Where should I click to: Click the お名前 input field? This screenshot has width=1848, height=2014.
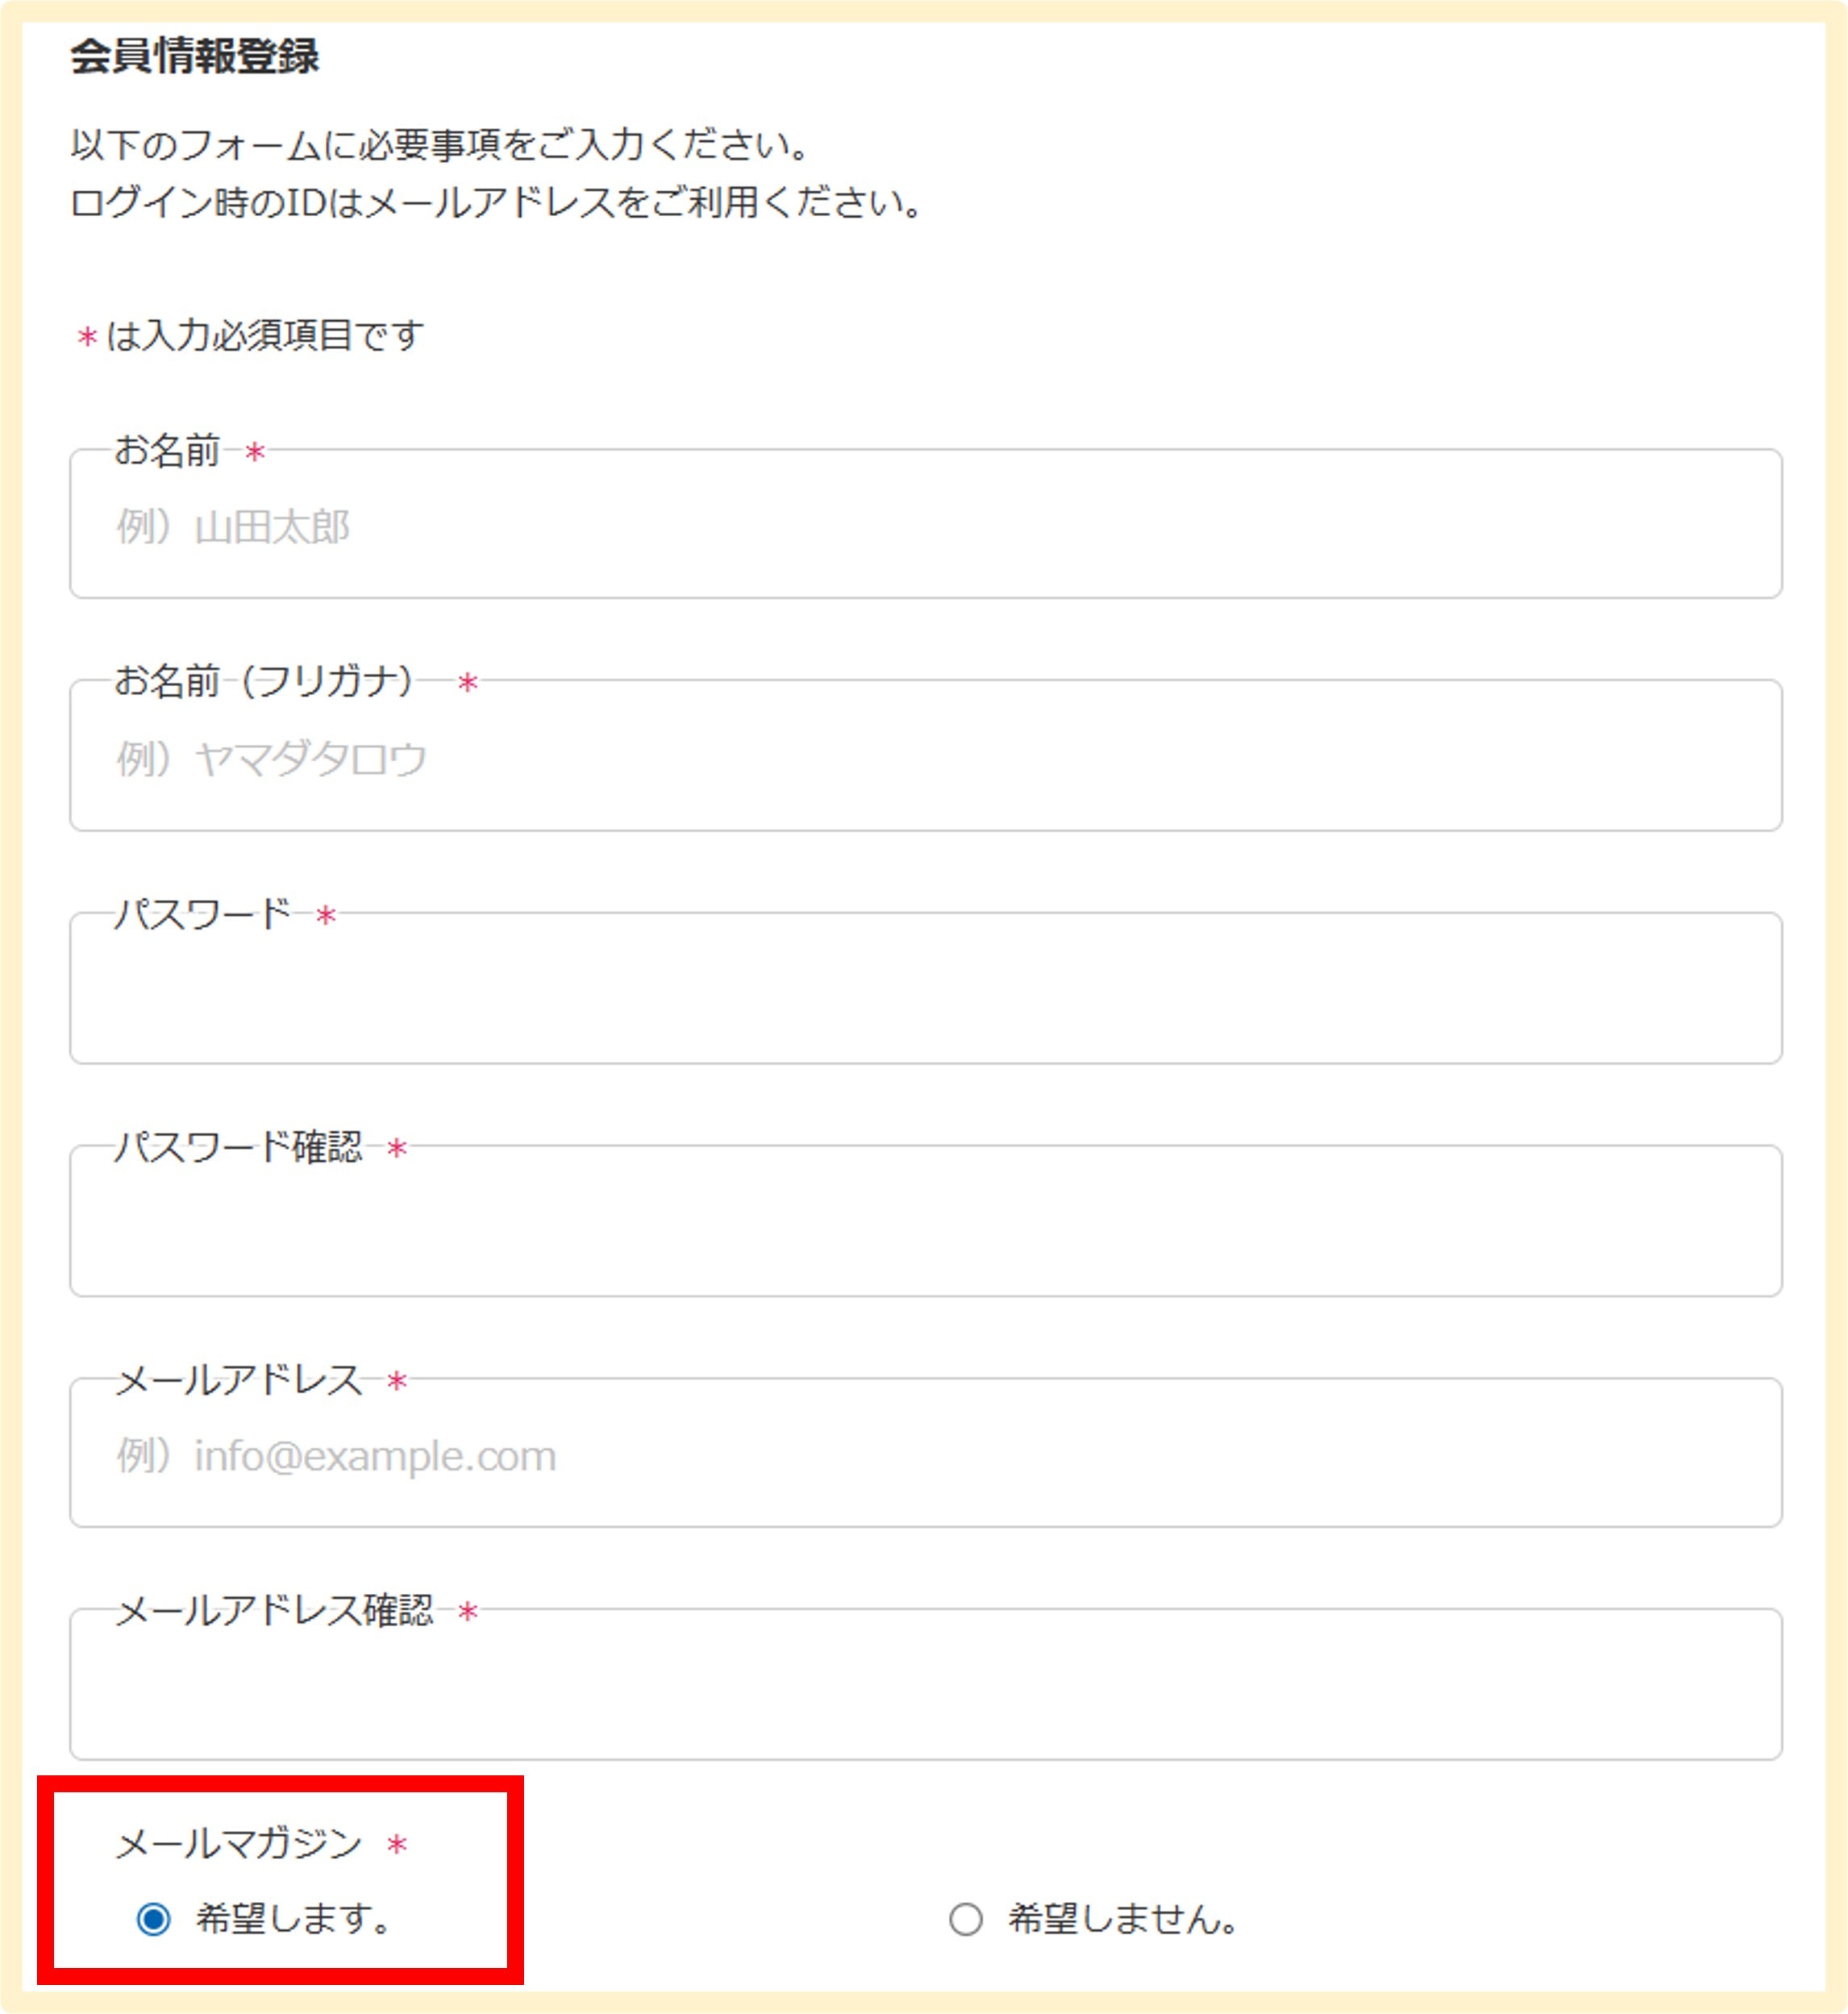(x=925, y=527)
